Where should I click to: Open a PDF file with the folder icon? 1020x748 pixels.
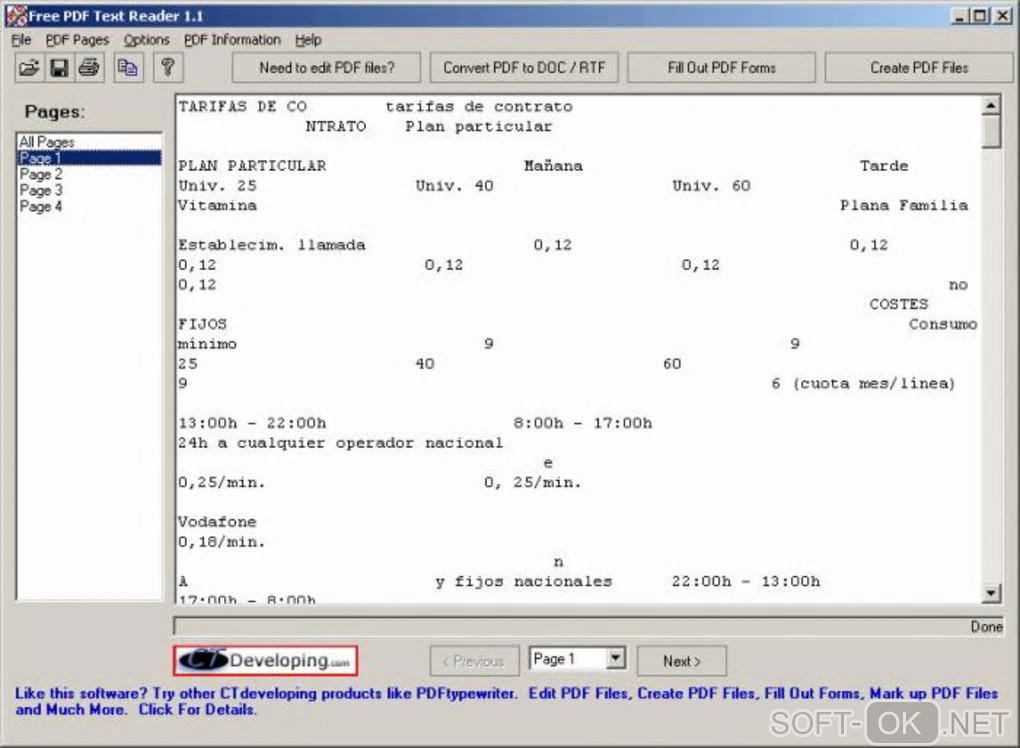click(29, 68)
